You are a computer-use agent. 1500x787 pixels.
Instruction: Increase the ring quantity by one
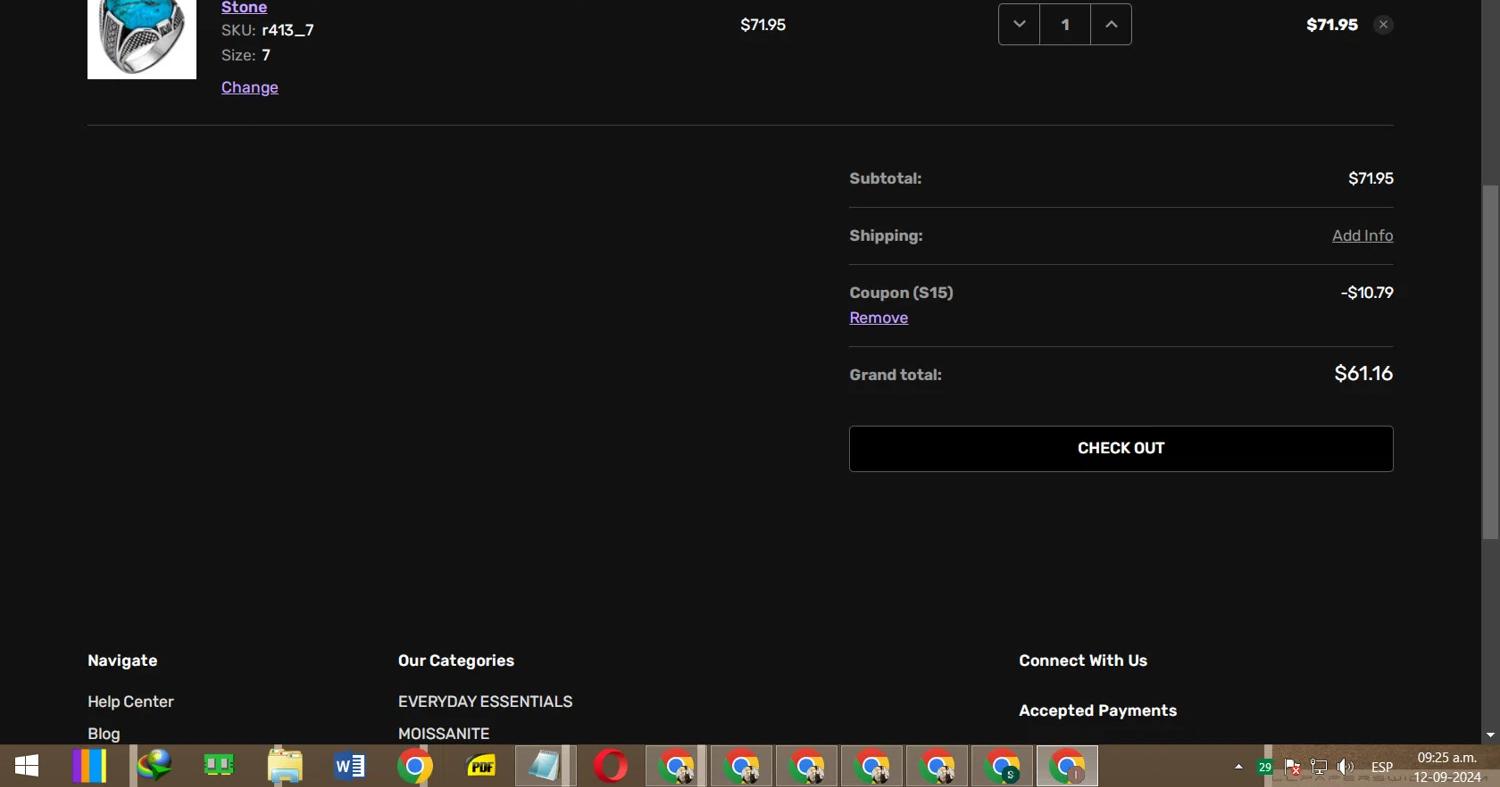(x=1110, y=25)
